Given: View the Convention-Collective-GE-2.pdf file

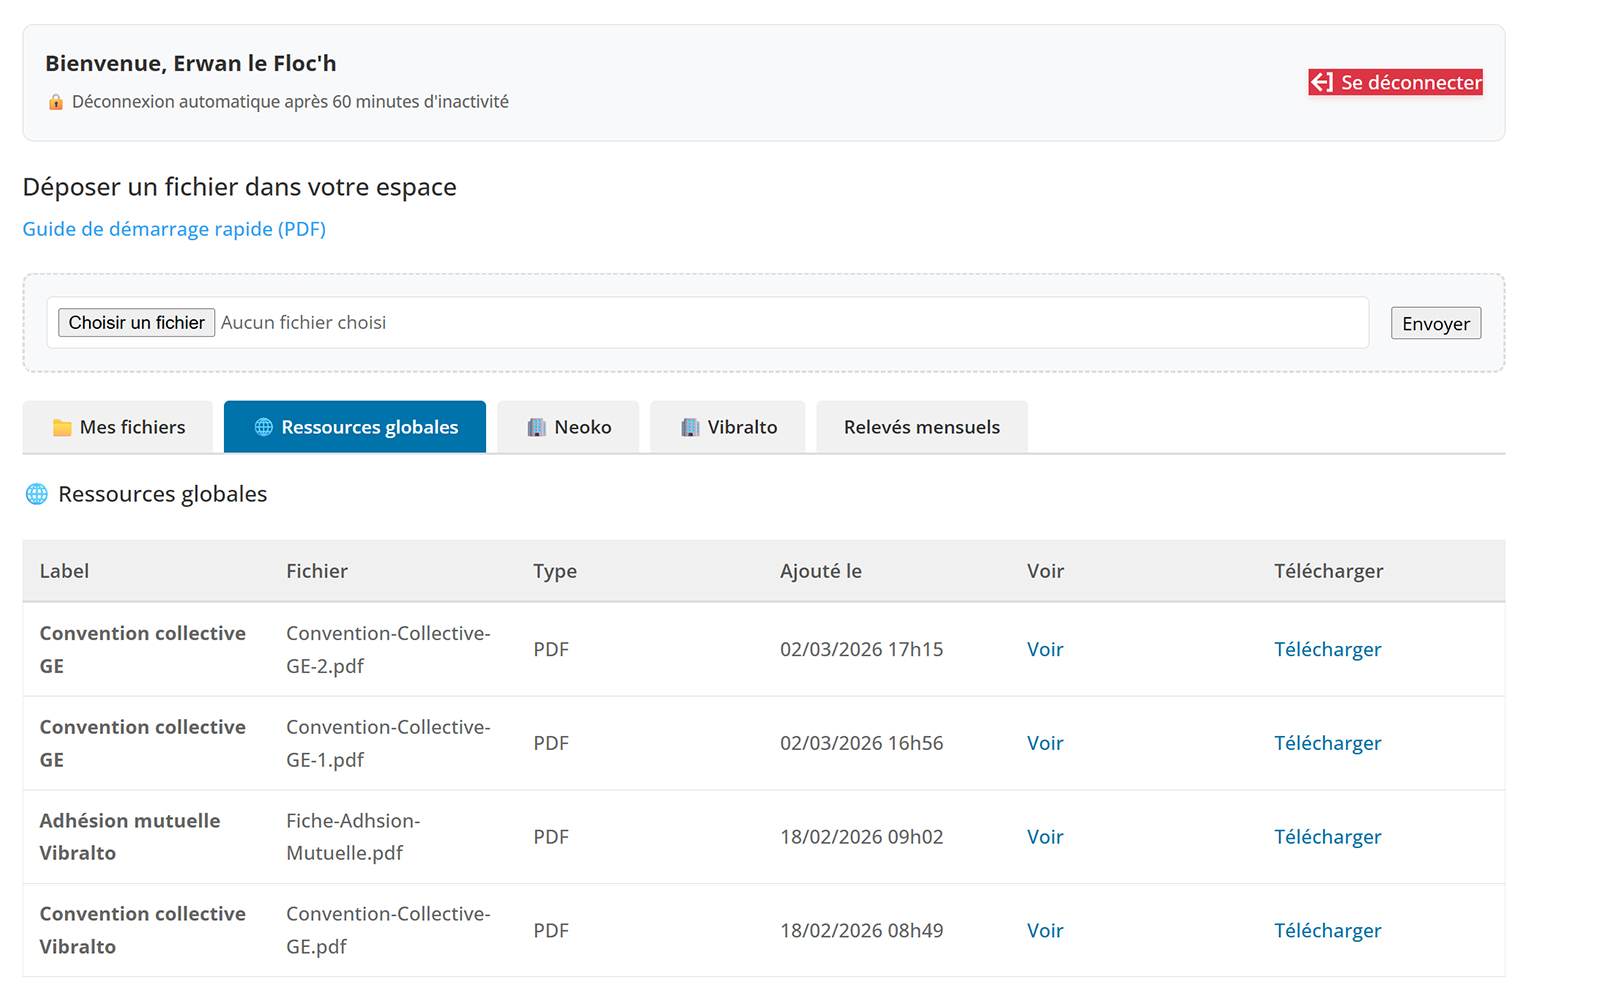Looking at the screenshot, I should click(1045, 649).
